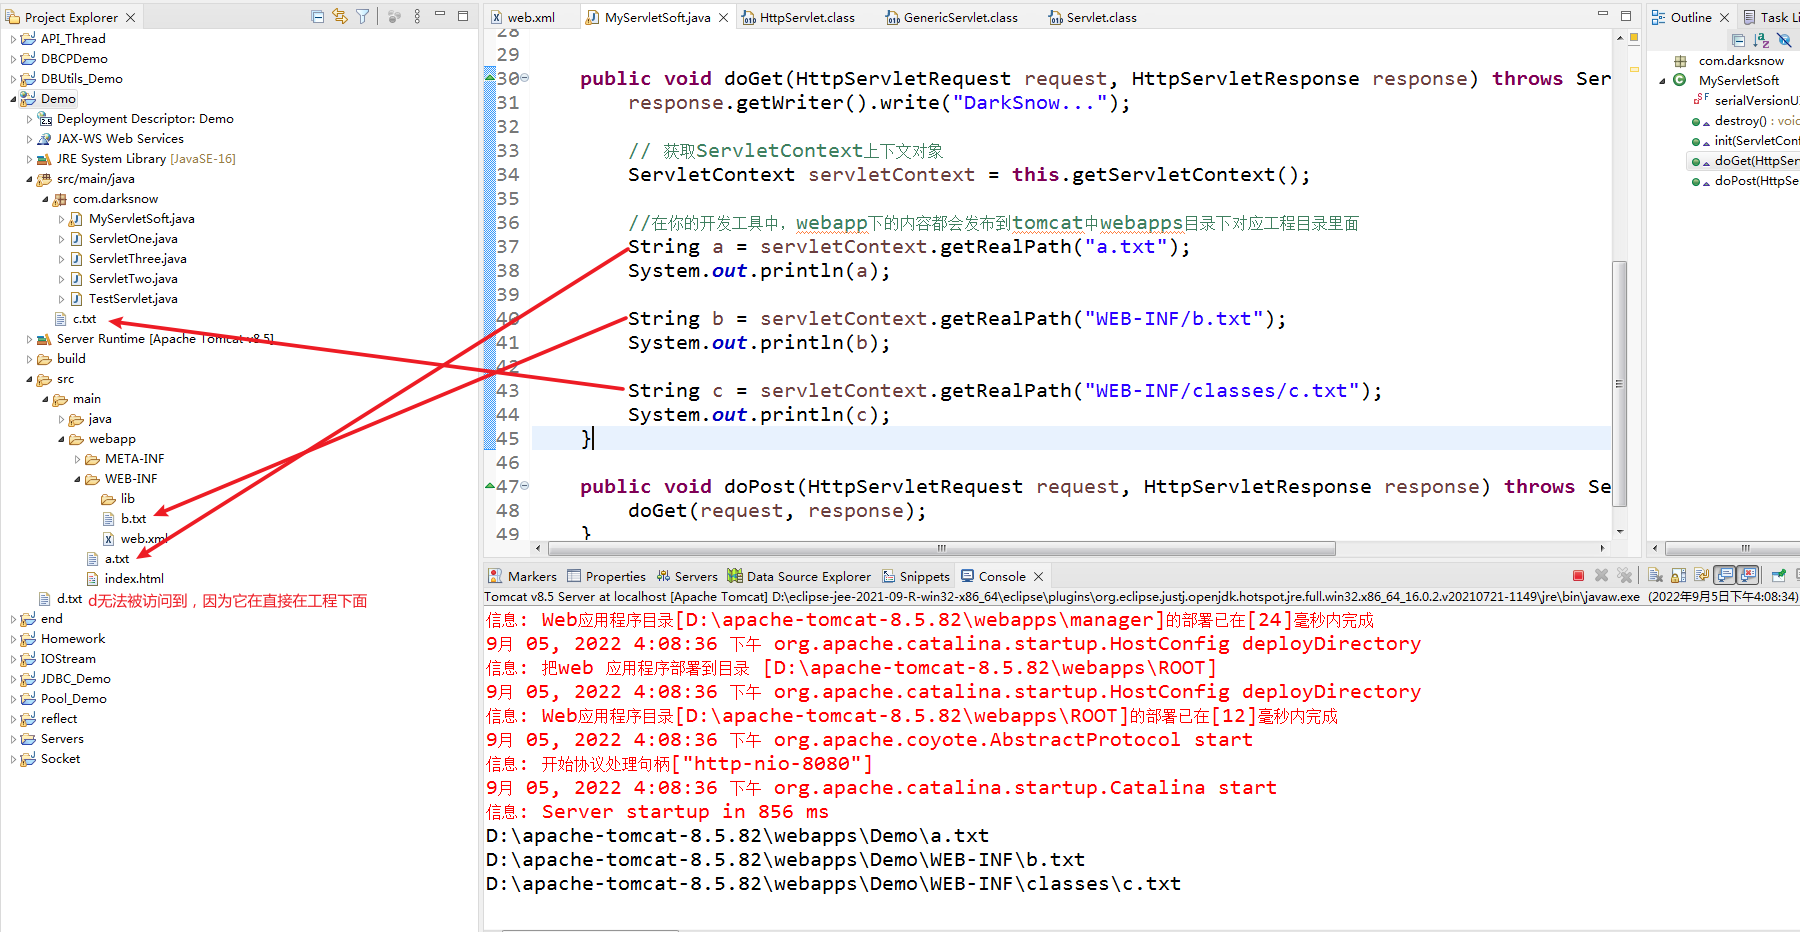Image resolution: width=1800 pixels, height=932 pixels.
Task: Close the Console view tab
Action: [x=1039, y=576]
